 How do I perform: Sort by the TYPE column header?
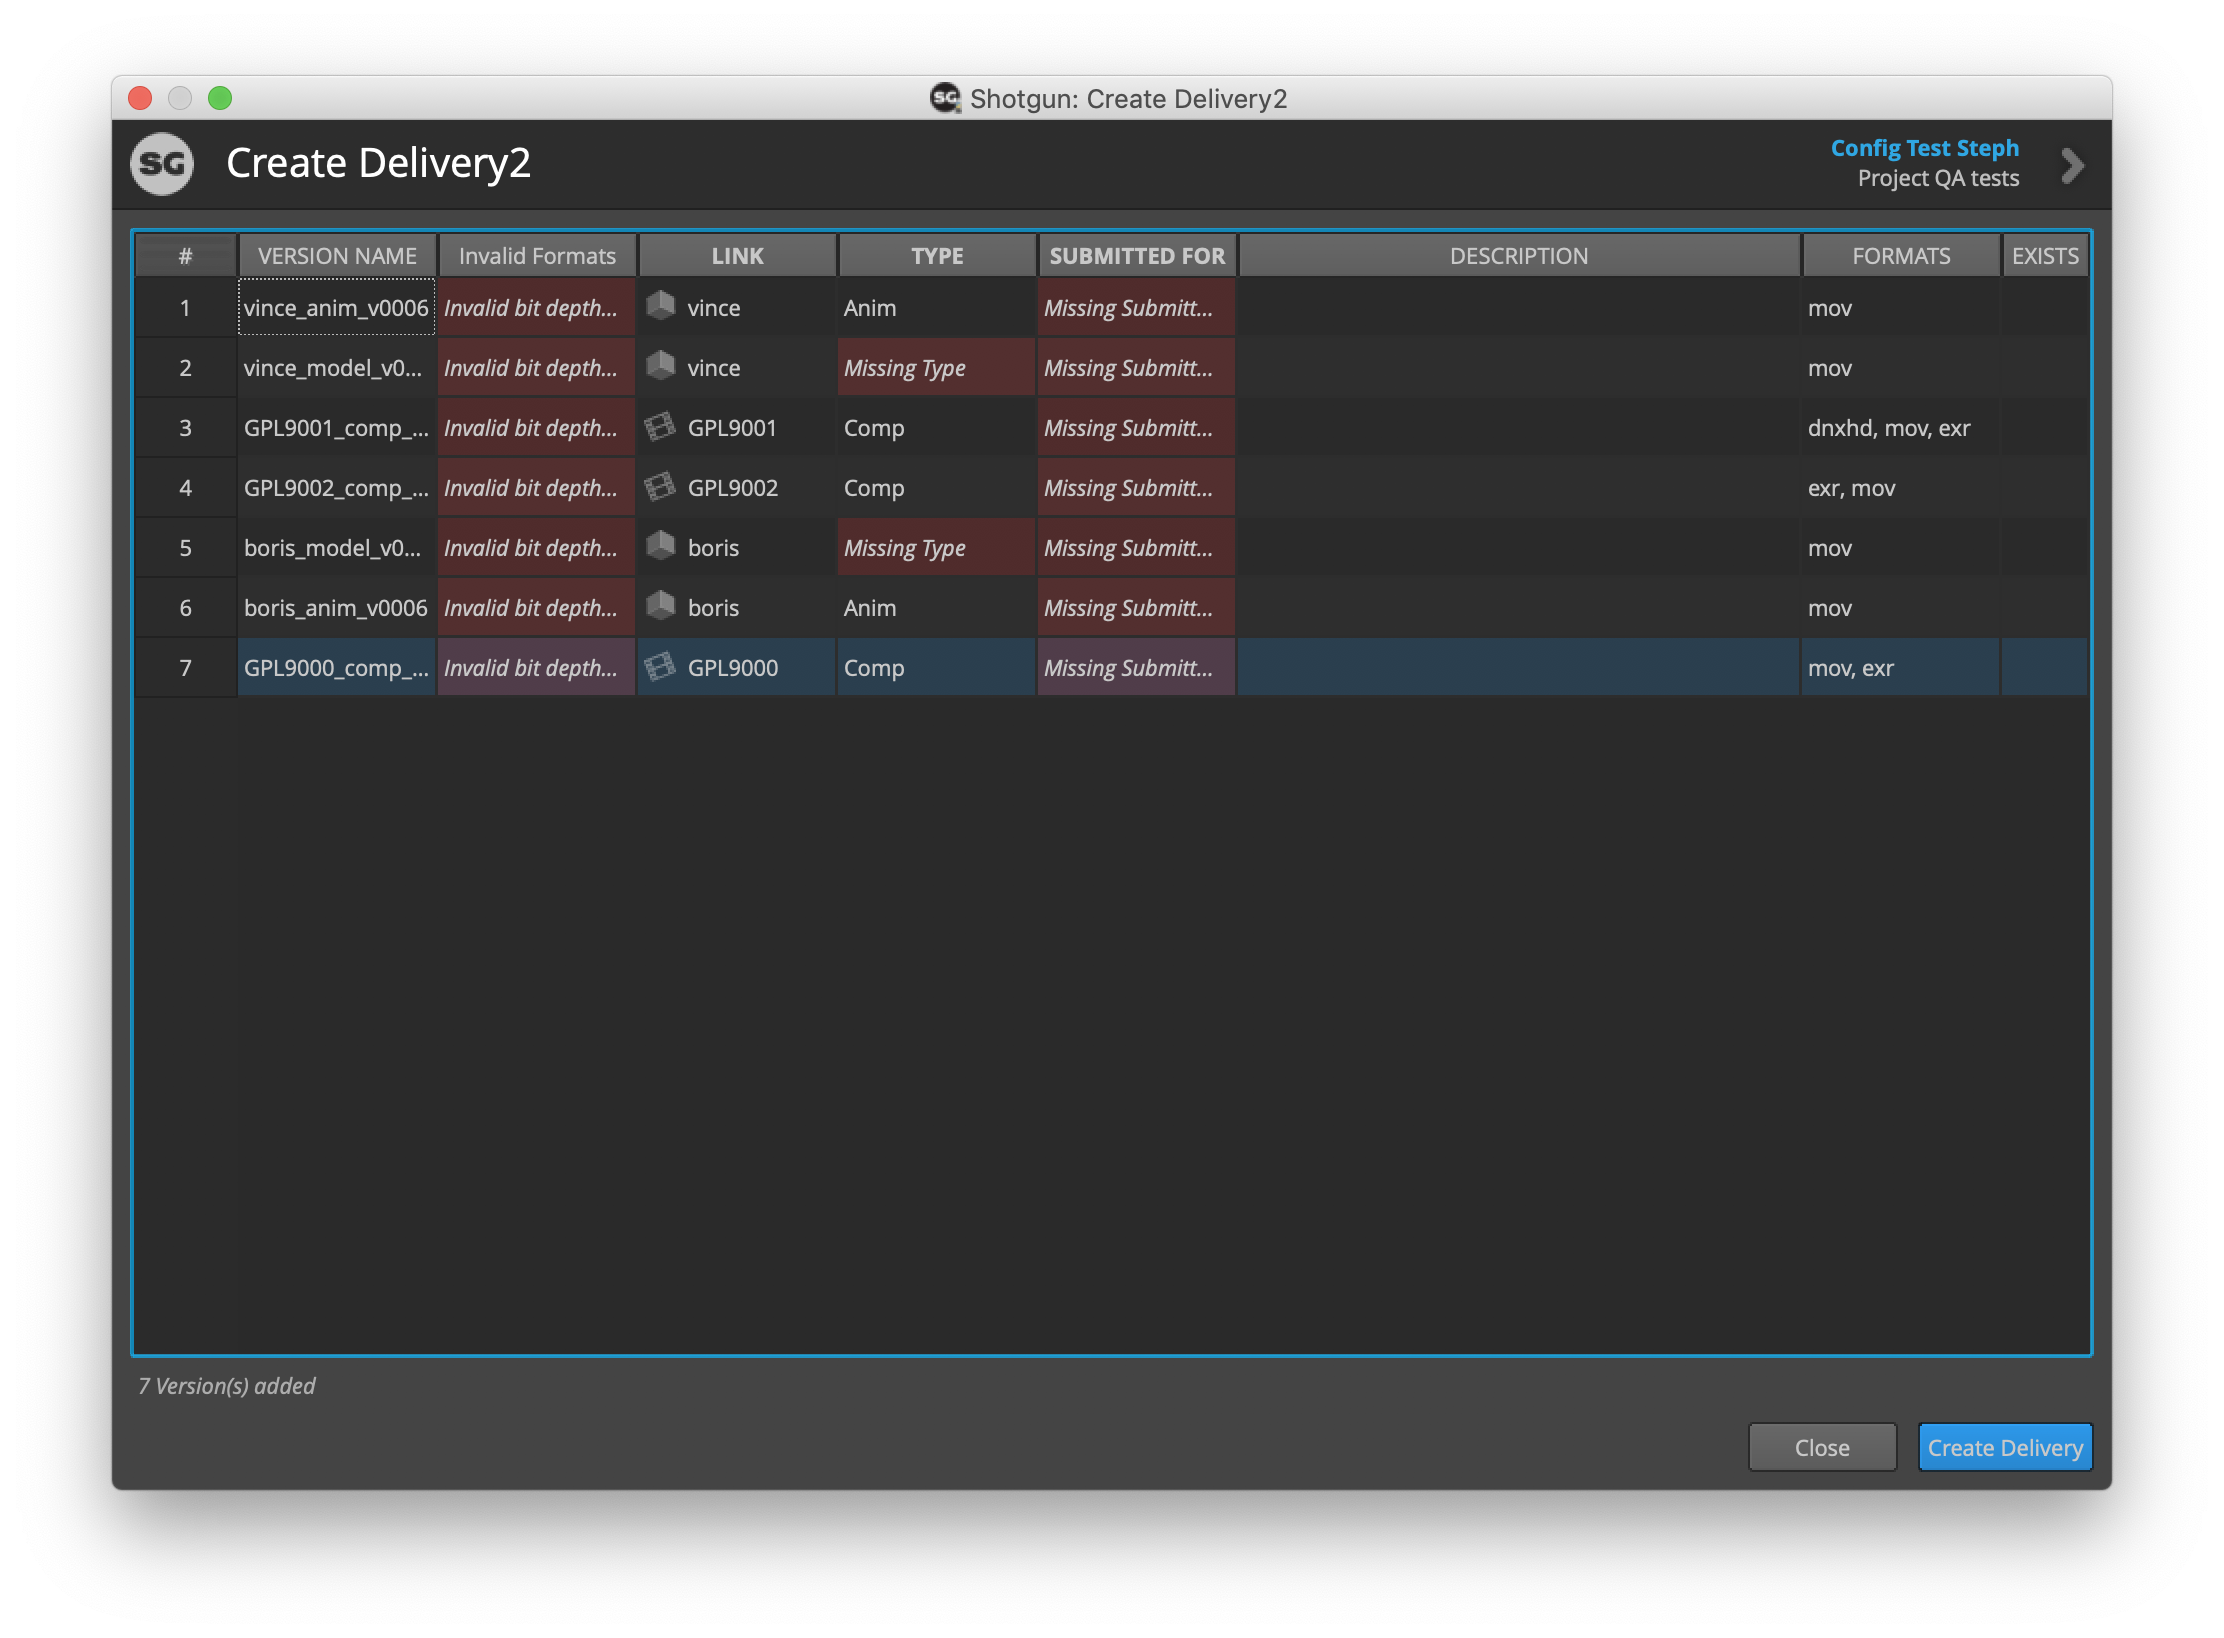coord(937,256)
